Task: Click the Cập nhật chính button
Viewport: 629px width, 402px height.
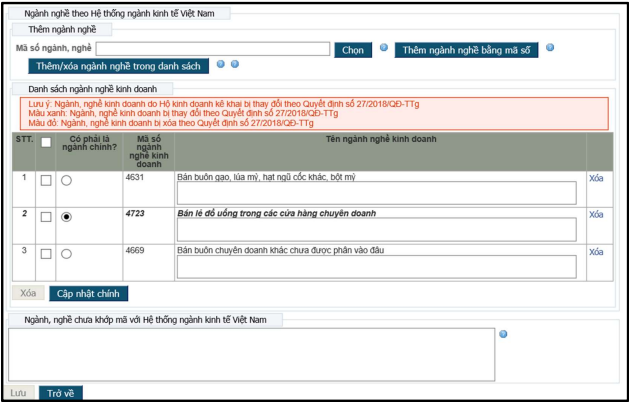Action: 88,293
